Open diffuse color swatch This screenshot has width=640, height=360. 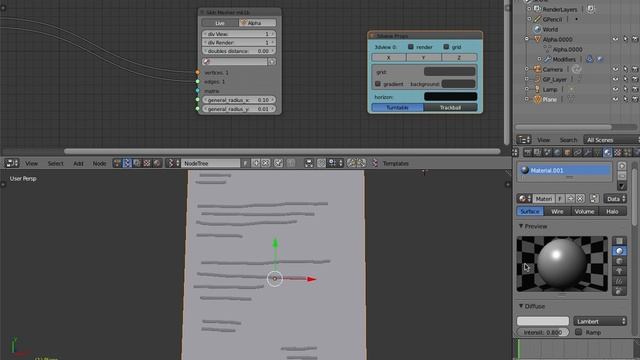[543, 321]
